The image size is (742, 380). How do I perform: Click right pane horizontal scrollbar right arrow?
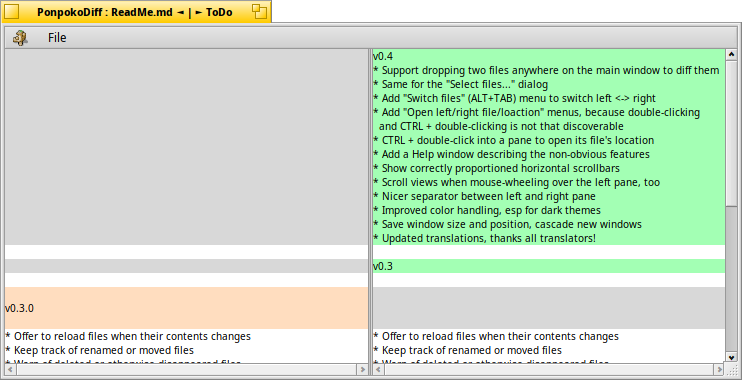[719, 369]
